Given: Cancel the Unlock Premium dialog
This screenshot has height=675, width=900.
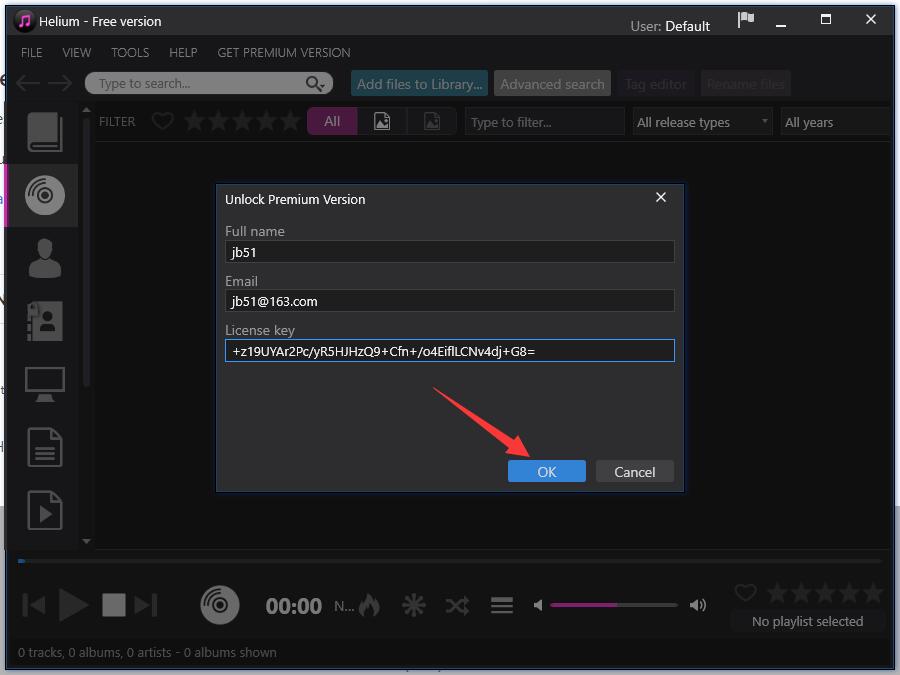Looking at the screenshot, I should [634, 471].
